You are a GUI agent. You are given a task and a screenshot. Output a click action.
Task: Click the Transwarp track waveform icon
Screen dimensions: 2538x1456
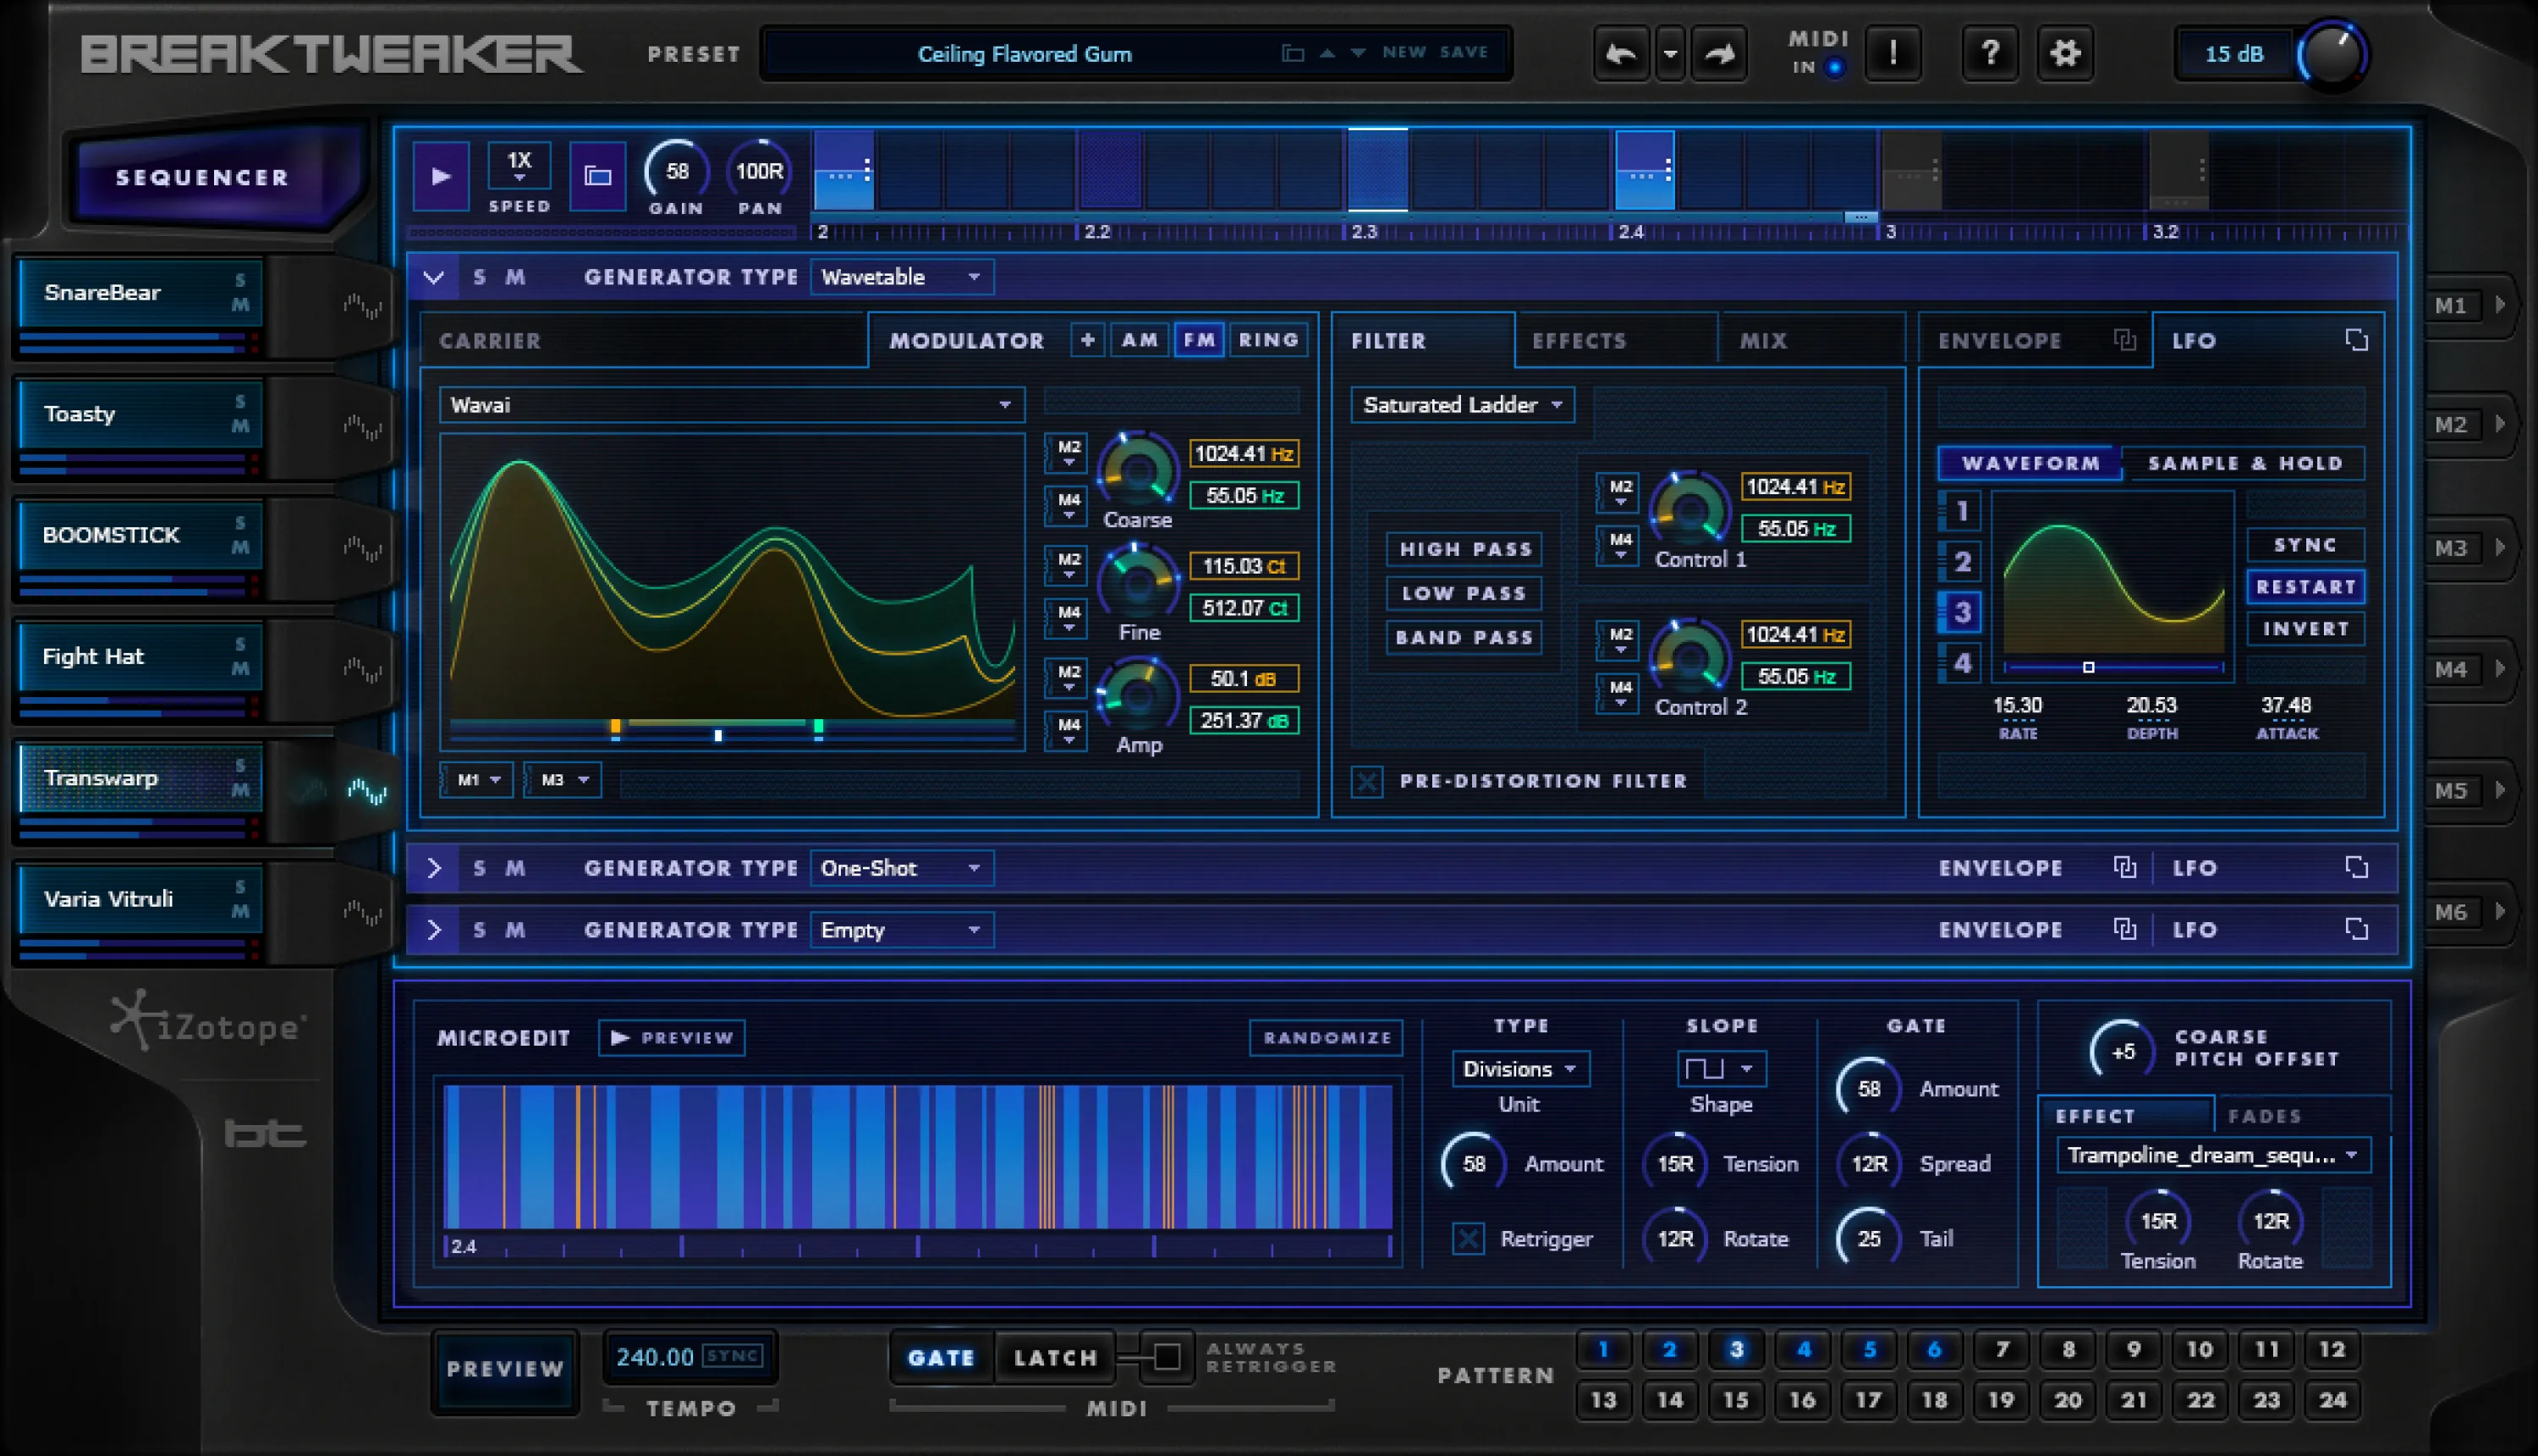366,792
